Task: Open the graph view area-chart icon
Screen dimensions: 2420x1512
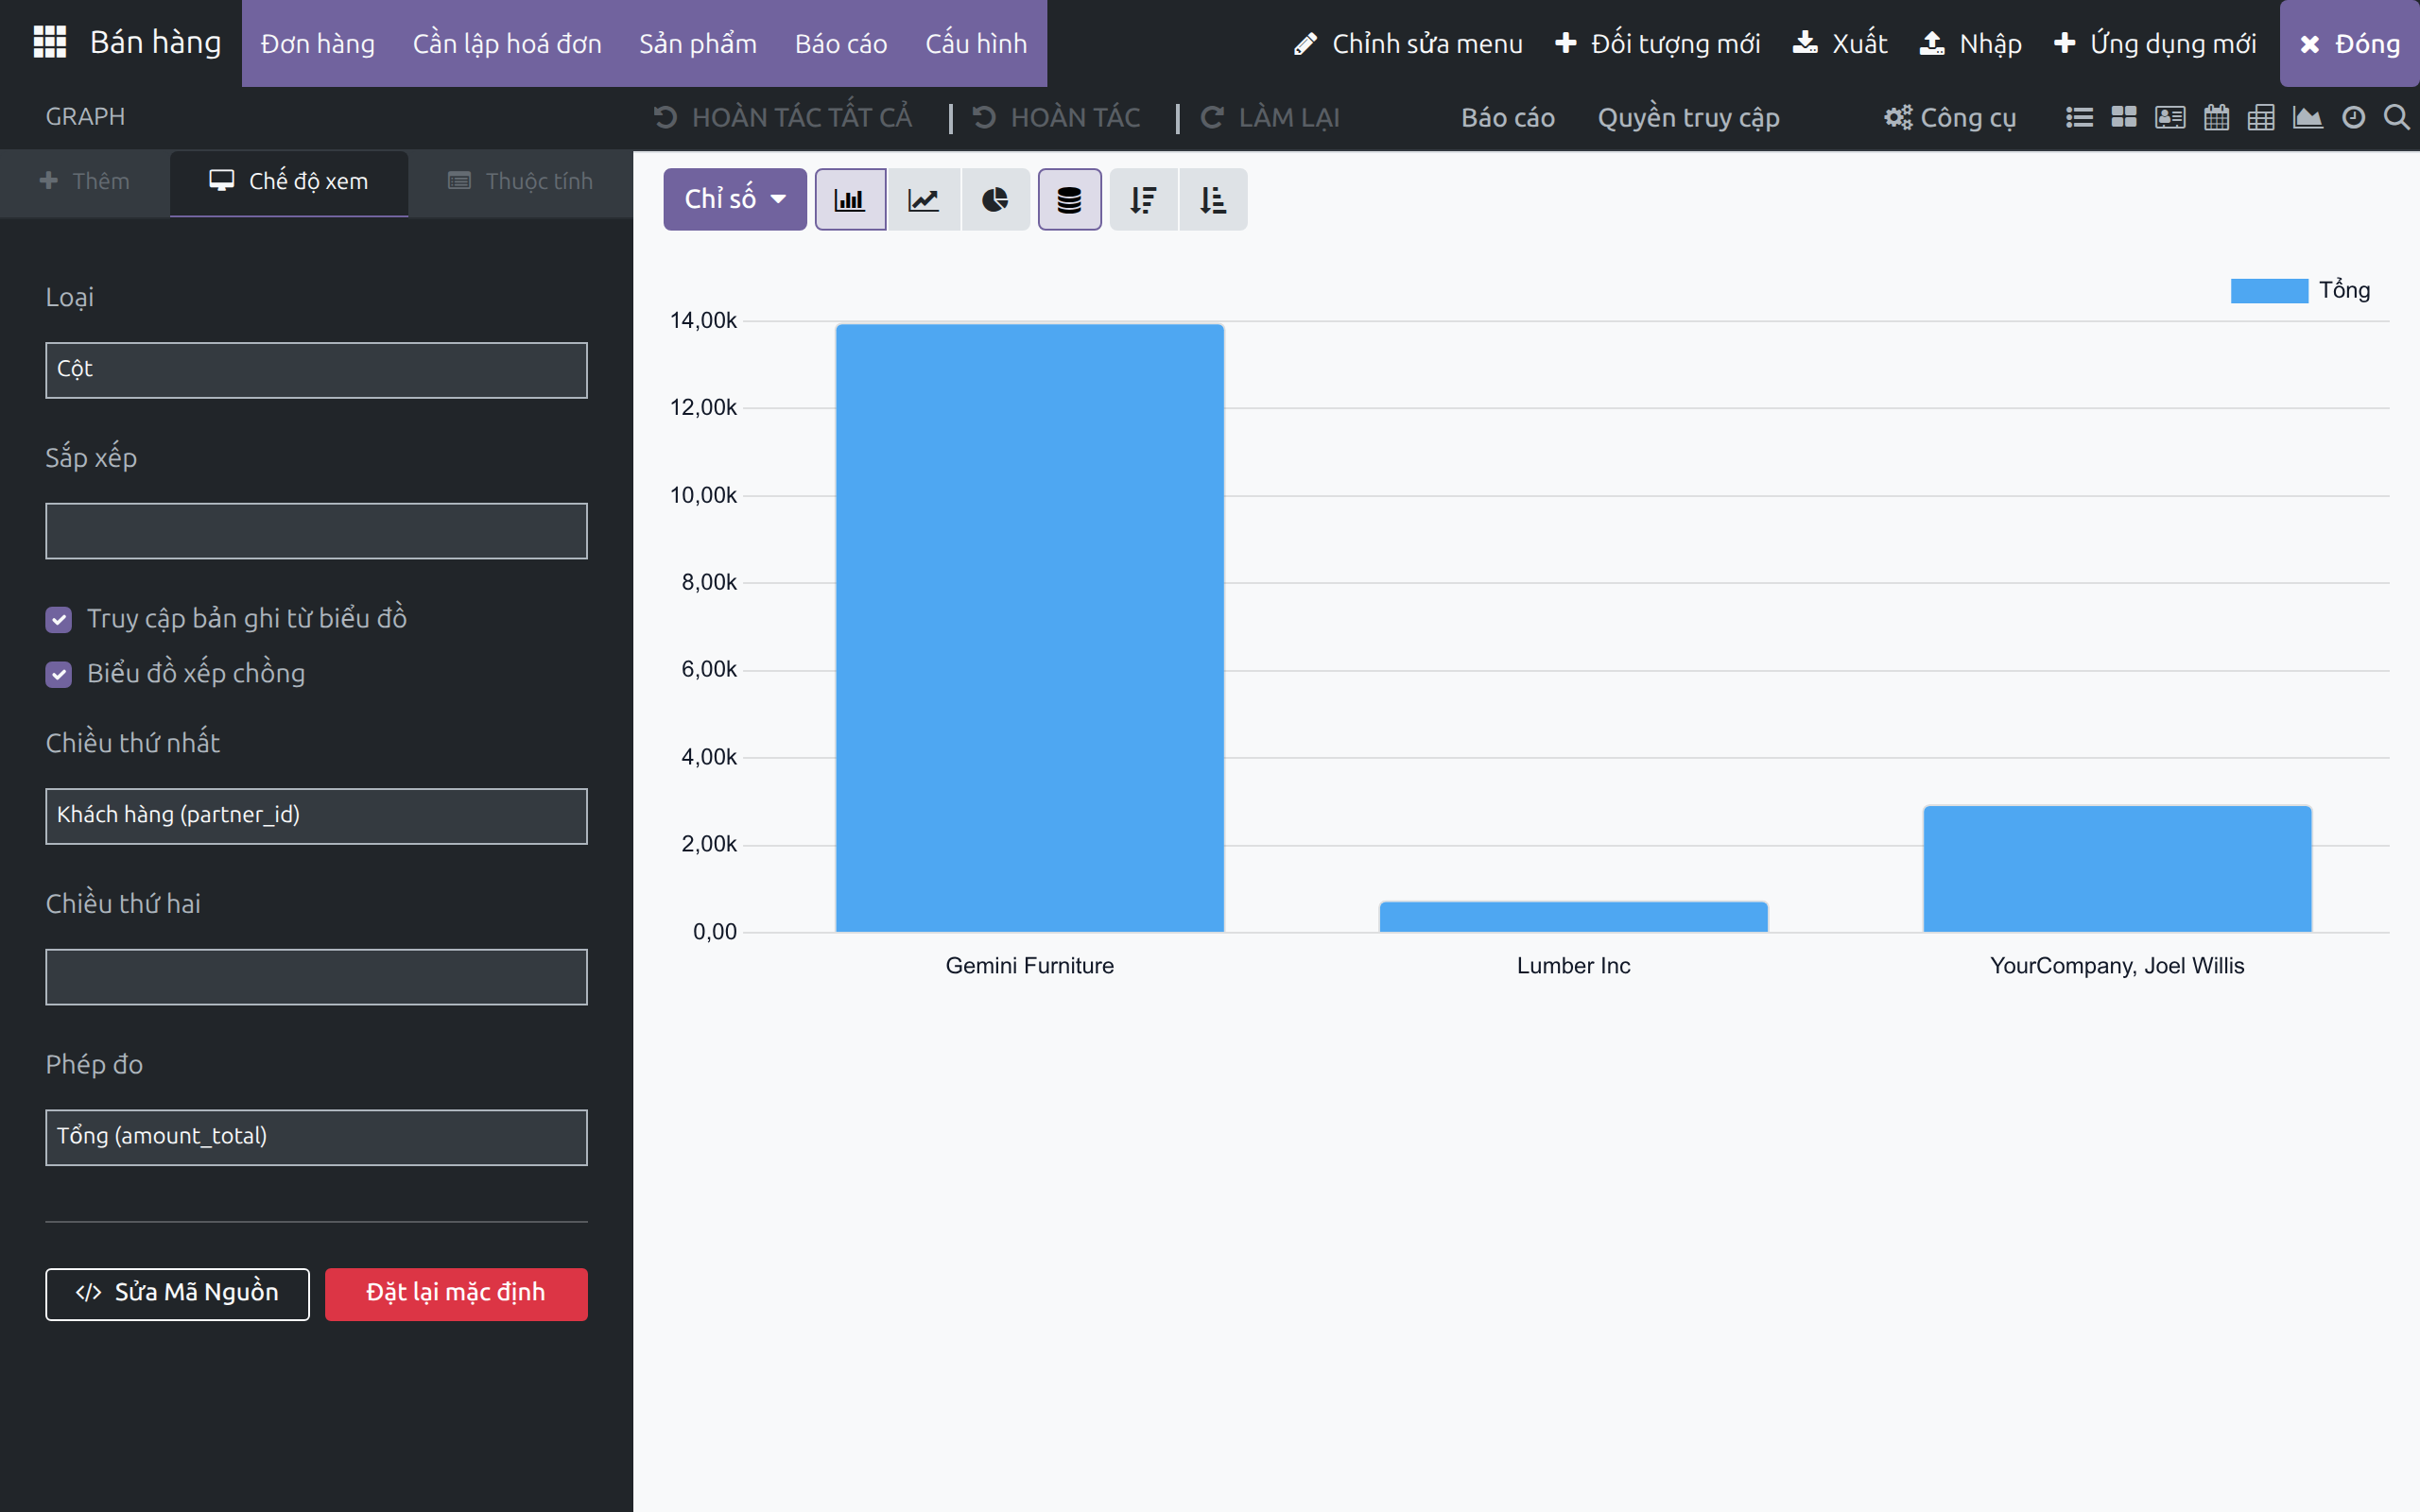Action: (2307, 118)
